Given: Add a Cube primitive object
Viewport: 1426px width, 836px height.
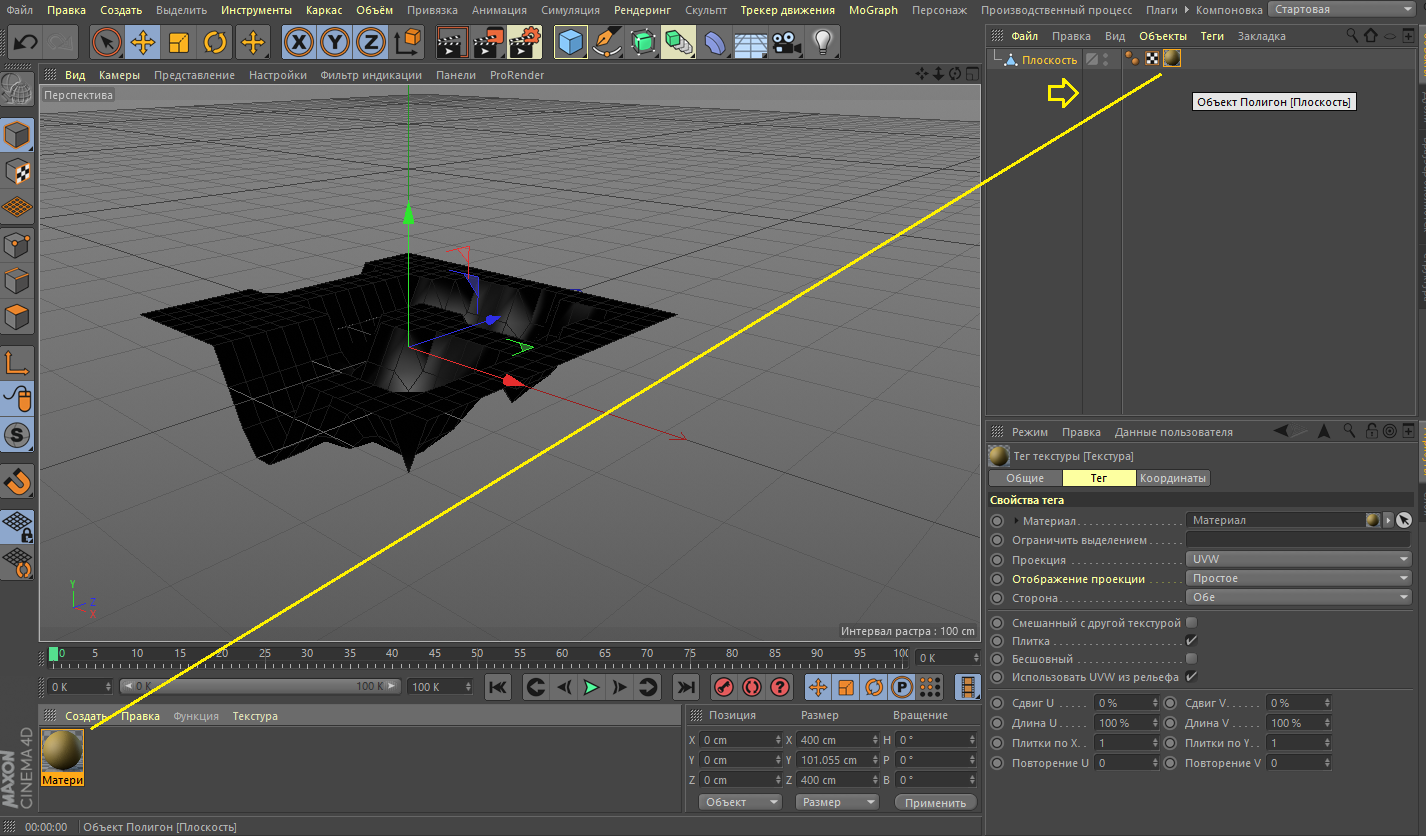Looking at the screenshot, I should [x=570, y=42].
